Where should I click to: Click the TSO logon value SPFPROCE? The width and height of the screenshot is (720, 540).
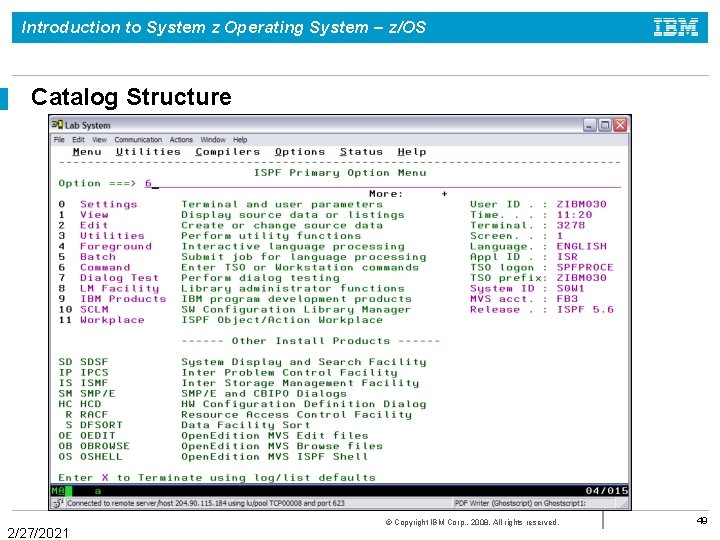(x=585, y=268)
